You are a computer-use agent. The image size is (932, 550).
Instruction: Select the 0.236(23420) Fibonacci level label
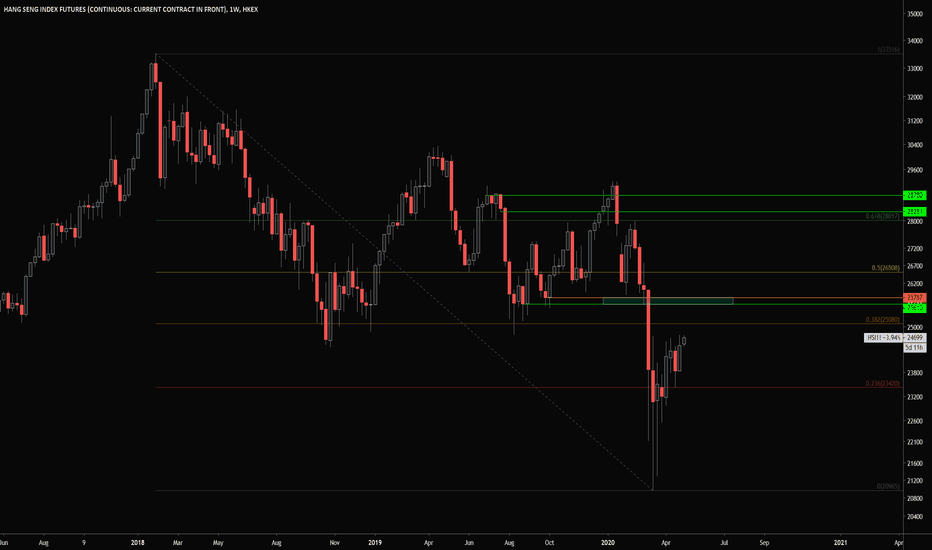pos(882,384)
